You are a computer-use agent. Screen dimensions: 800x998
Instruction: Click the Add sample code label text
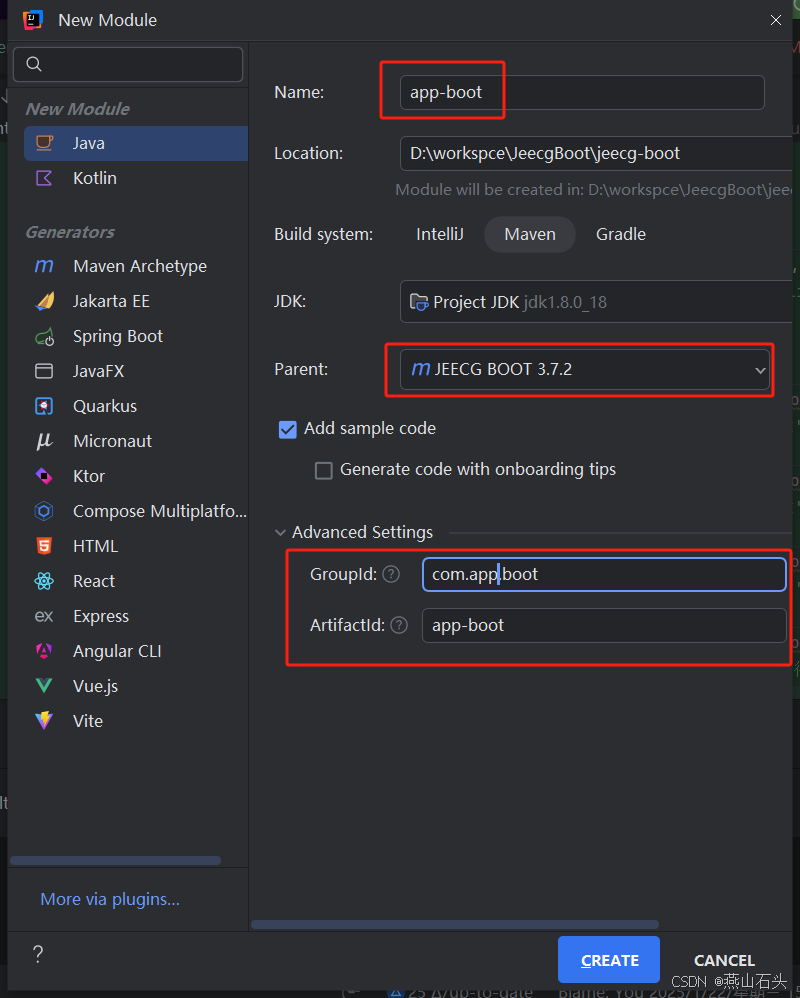pos(370,428)
